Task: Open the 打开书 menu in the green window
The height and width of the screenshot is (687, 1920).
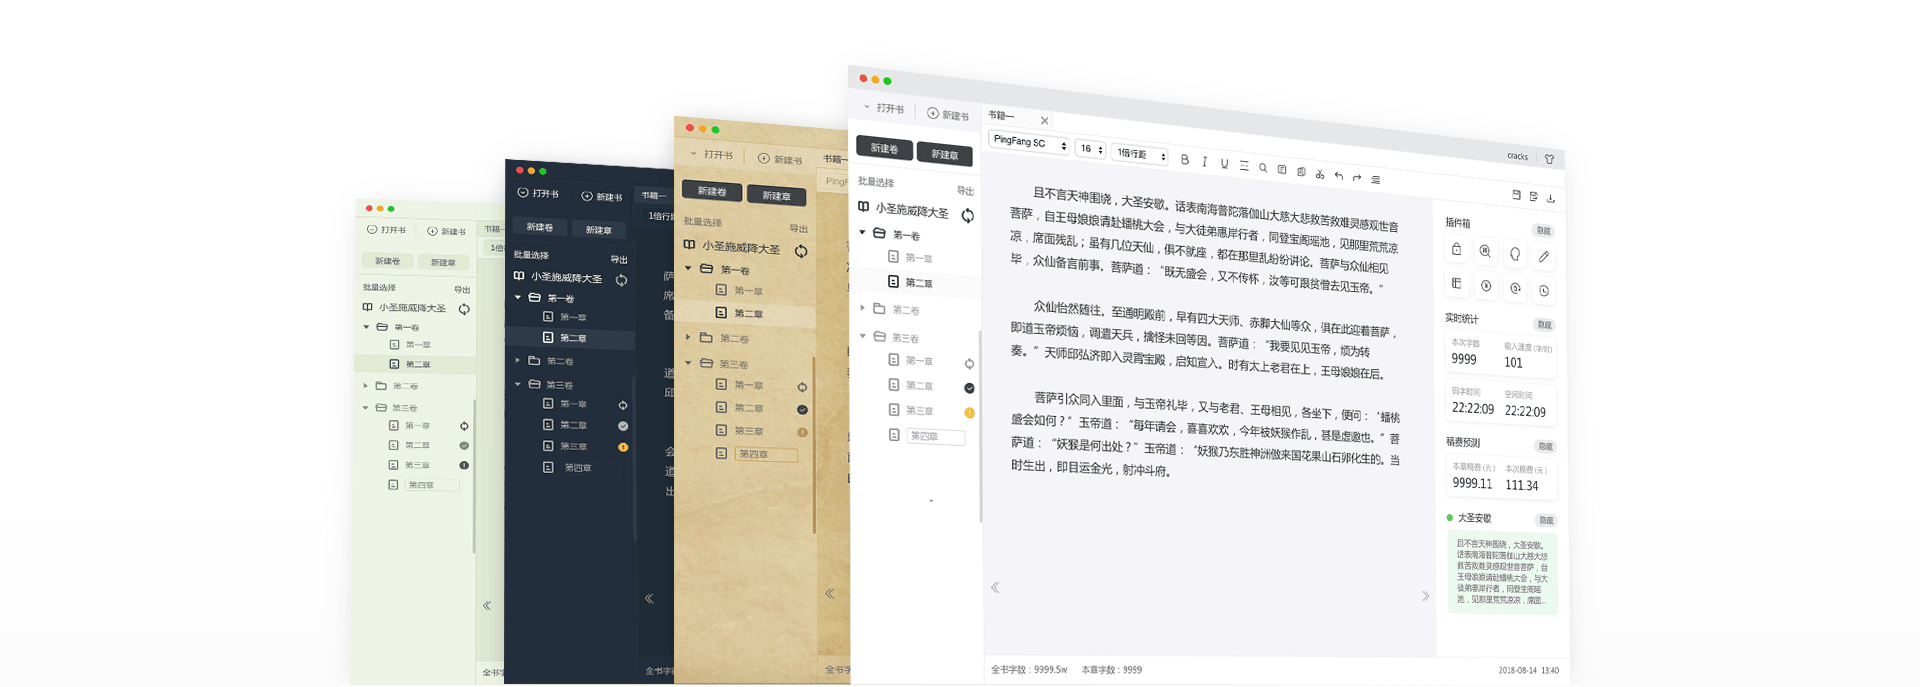Action: [x=386, y=230]
